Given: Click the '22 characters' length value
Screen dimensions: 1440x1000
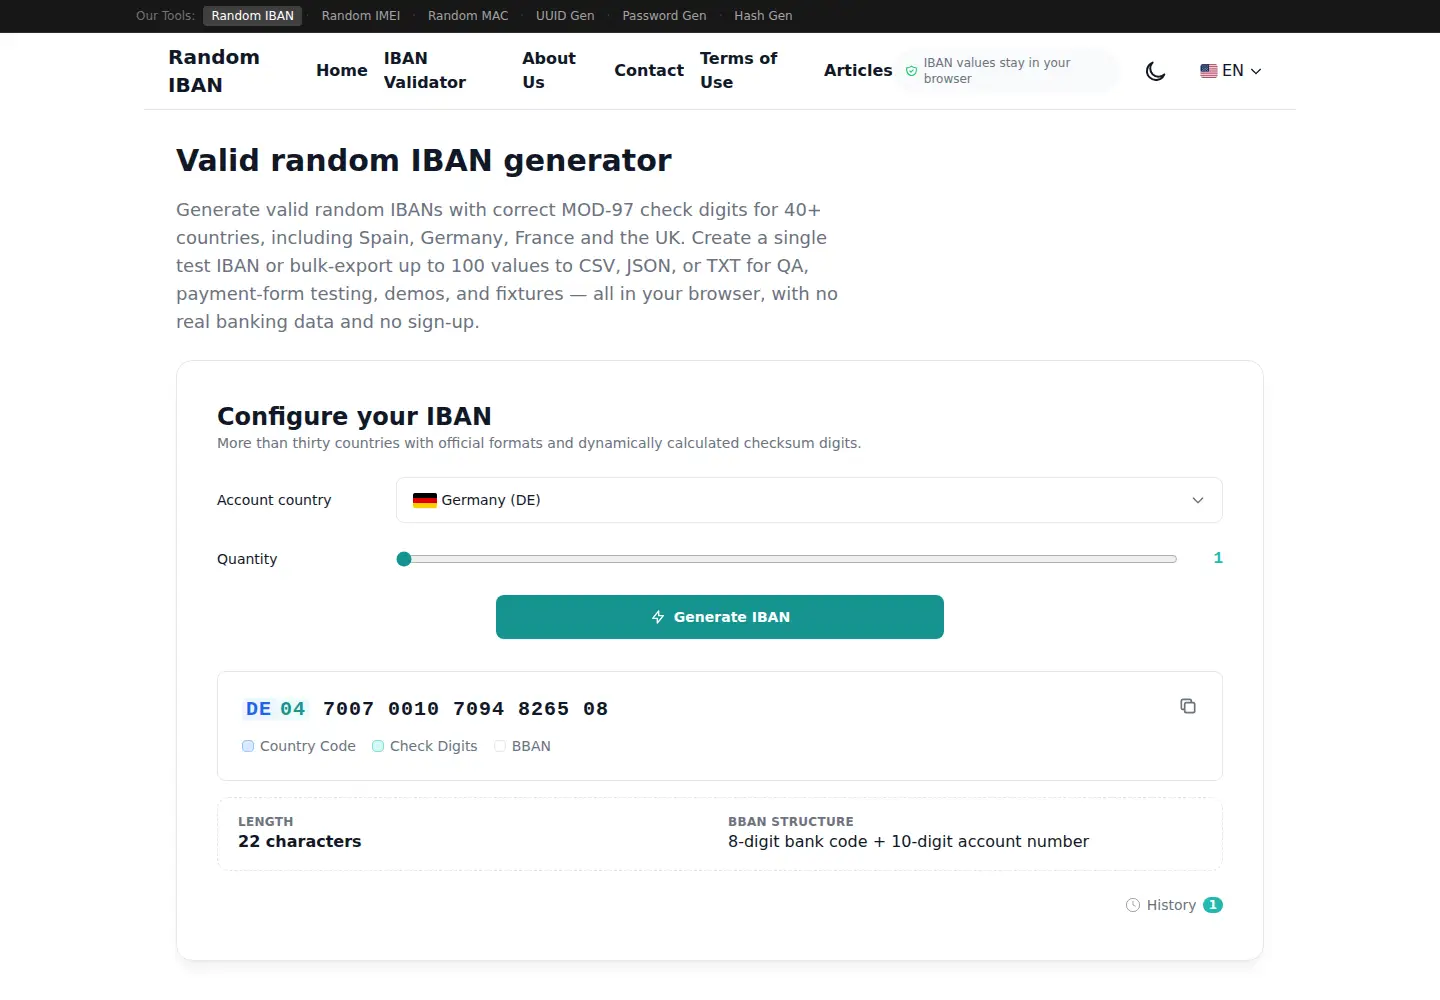Looking at the screenshot, I should point(300,841).
